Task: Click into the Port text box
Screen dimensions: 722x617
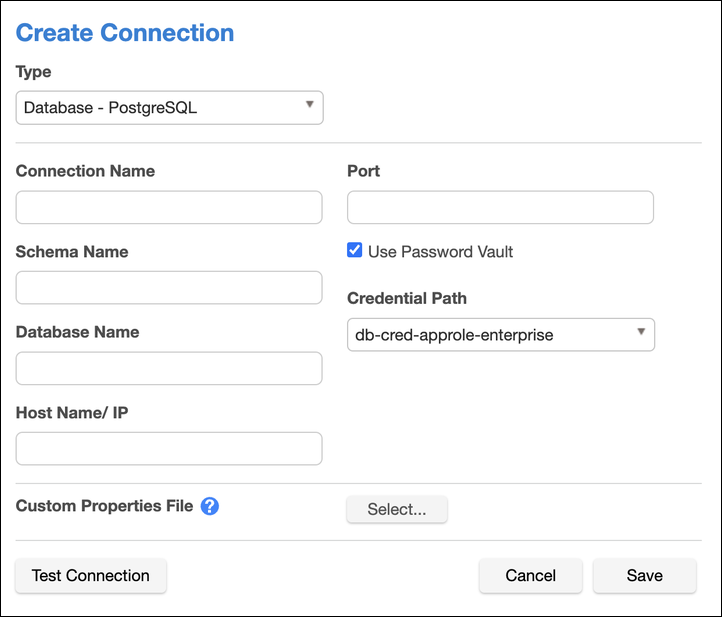Action: pyautogui.click(x=500, y=208)
